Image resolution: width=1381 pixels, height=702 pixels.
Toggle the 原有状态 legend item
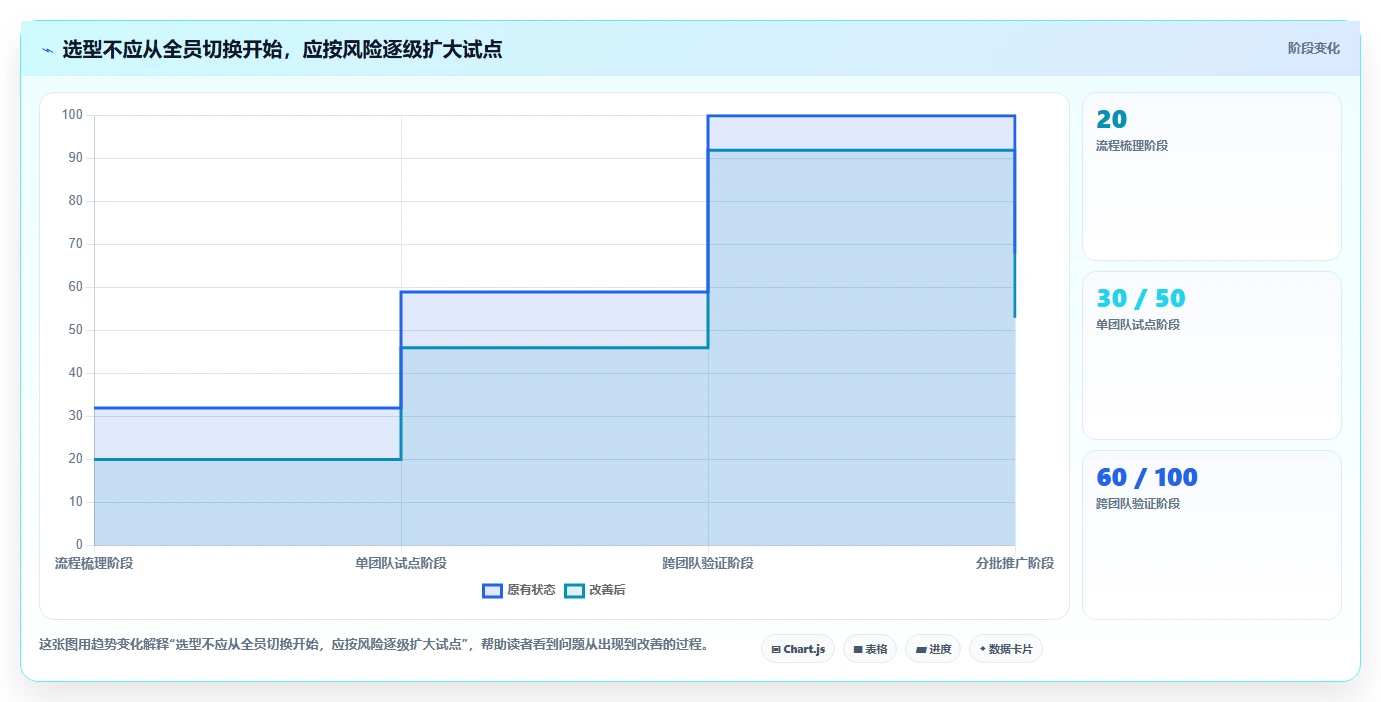coord(519,590)
